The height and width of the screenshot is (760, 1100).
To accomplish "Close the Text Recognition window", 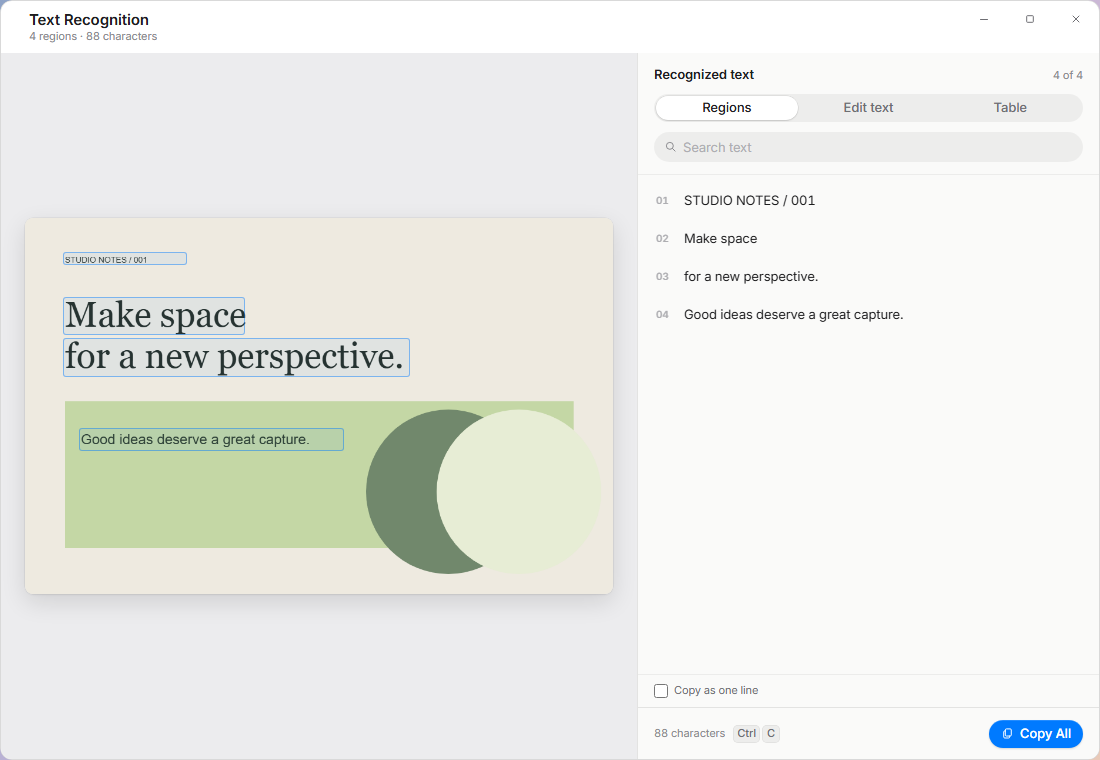I will pos(1075,19).
